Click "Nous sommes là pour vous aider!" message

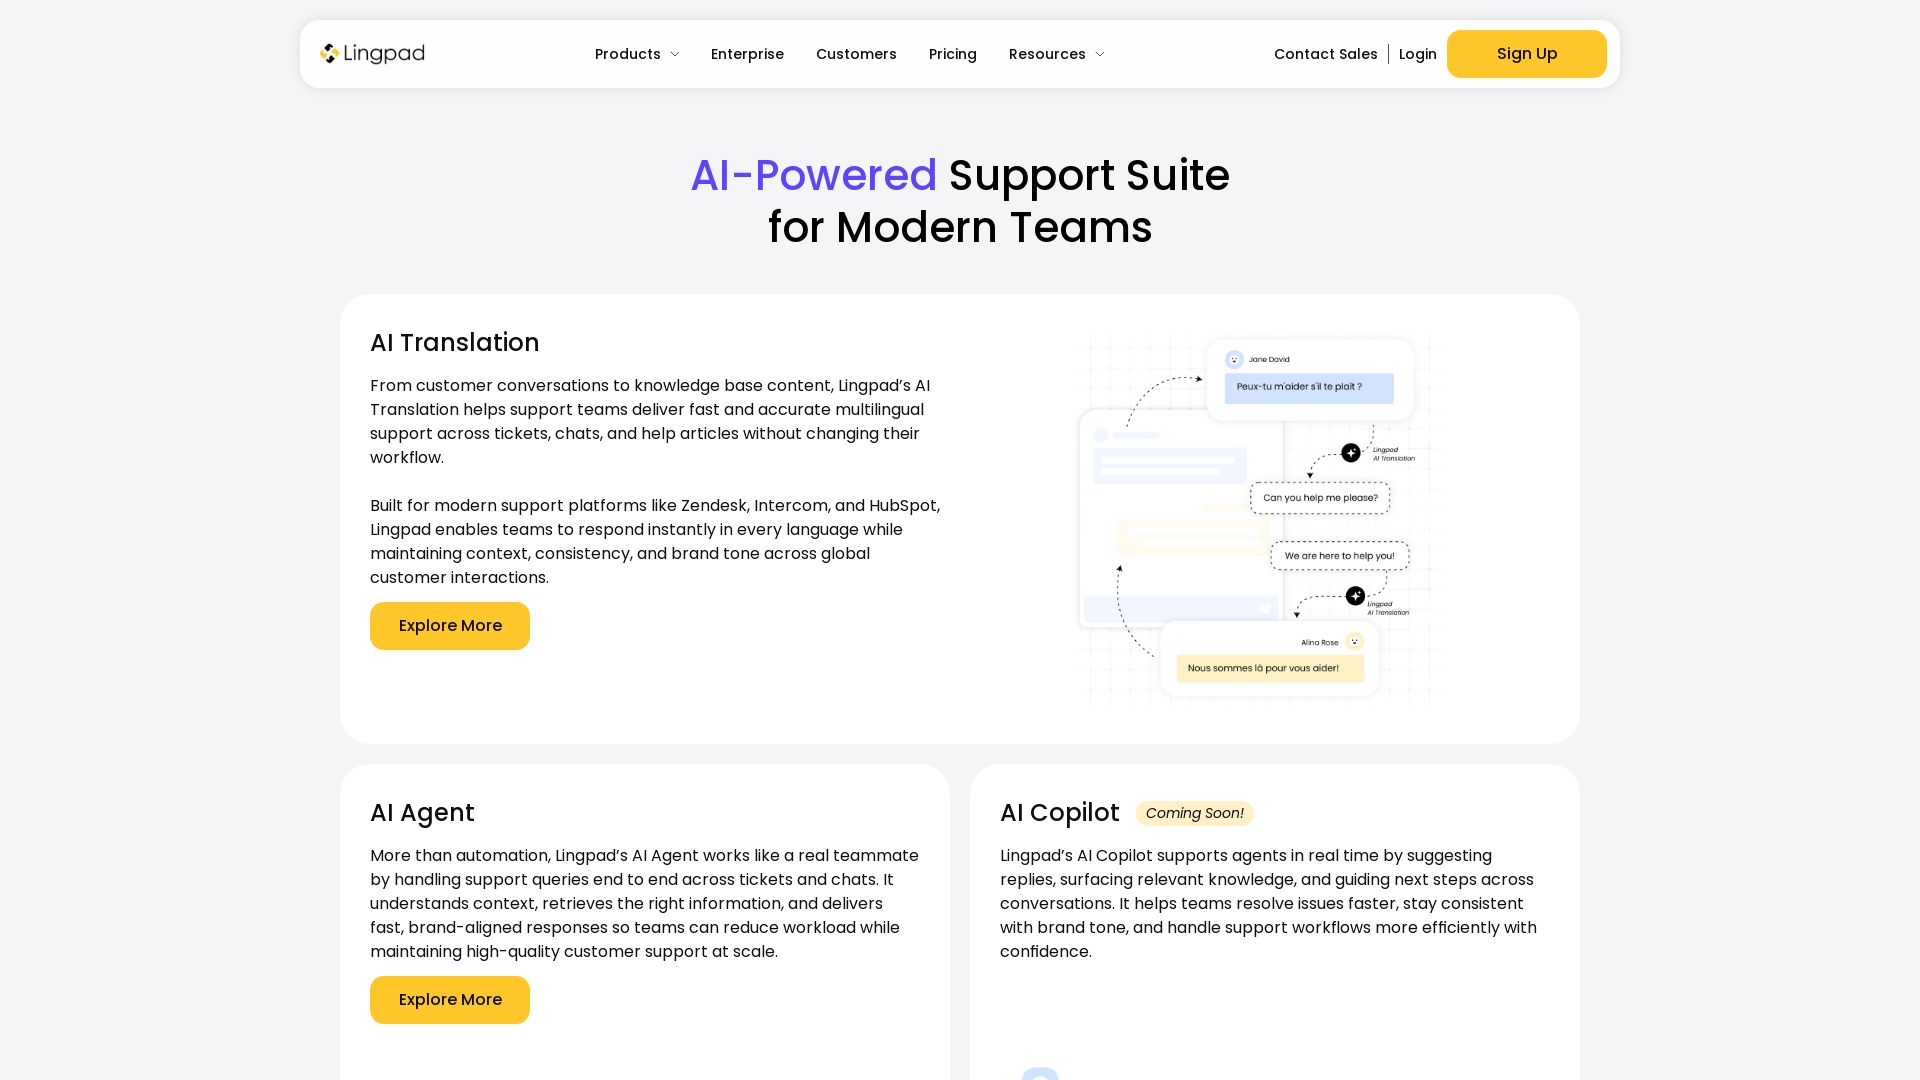(x=1270, y=669)
